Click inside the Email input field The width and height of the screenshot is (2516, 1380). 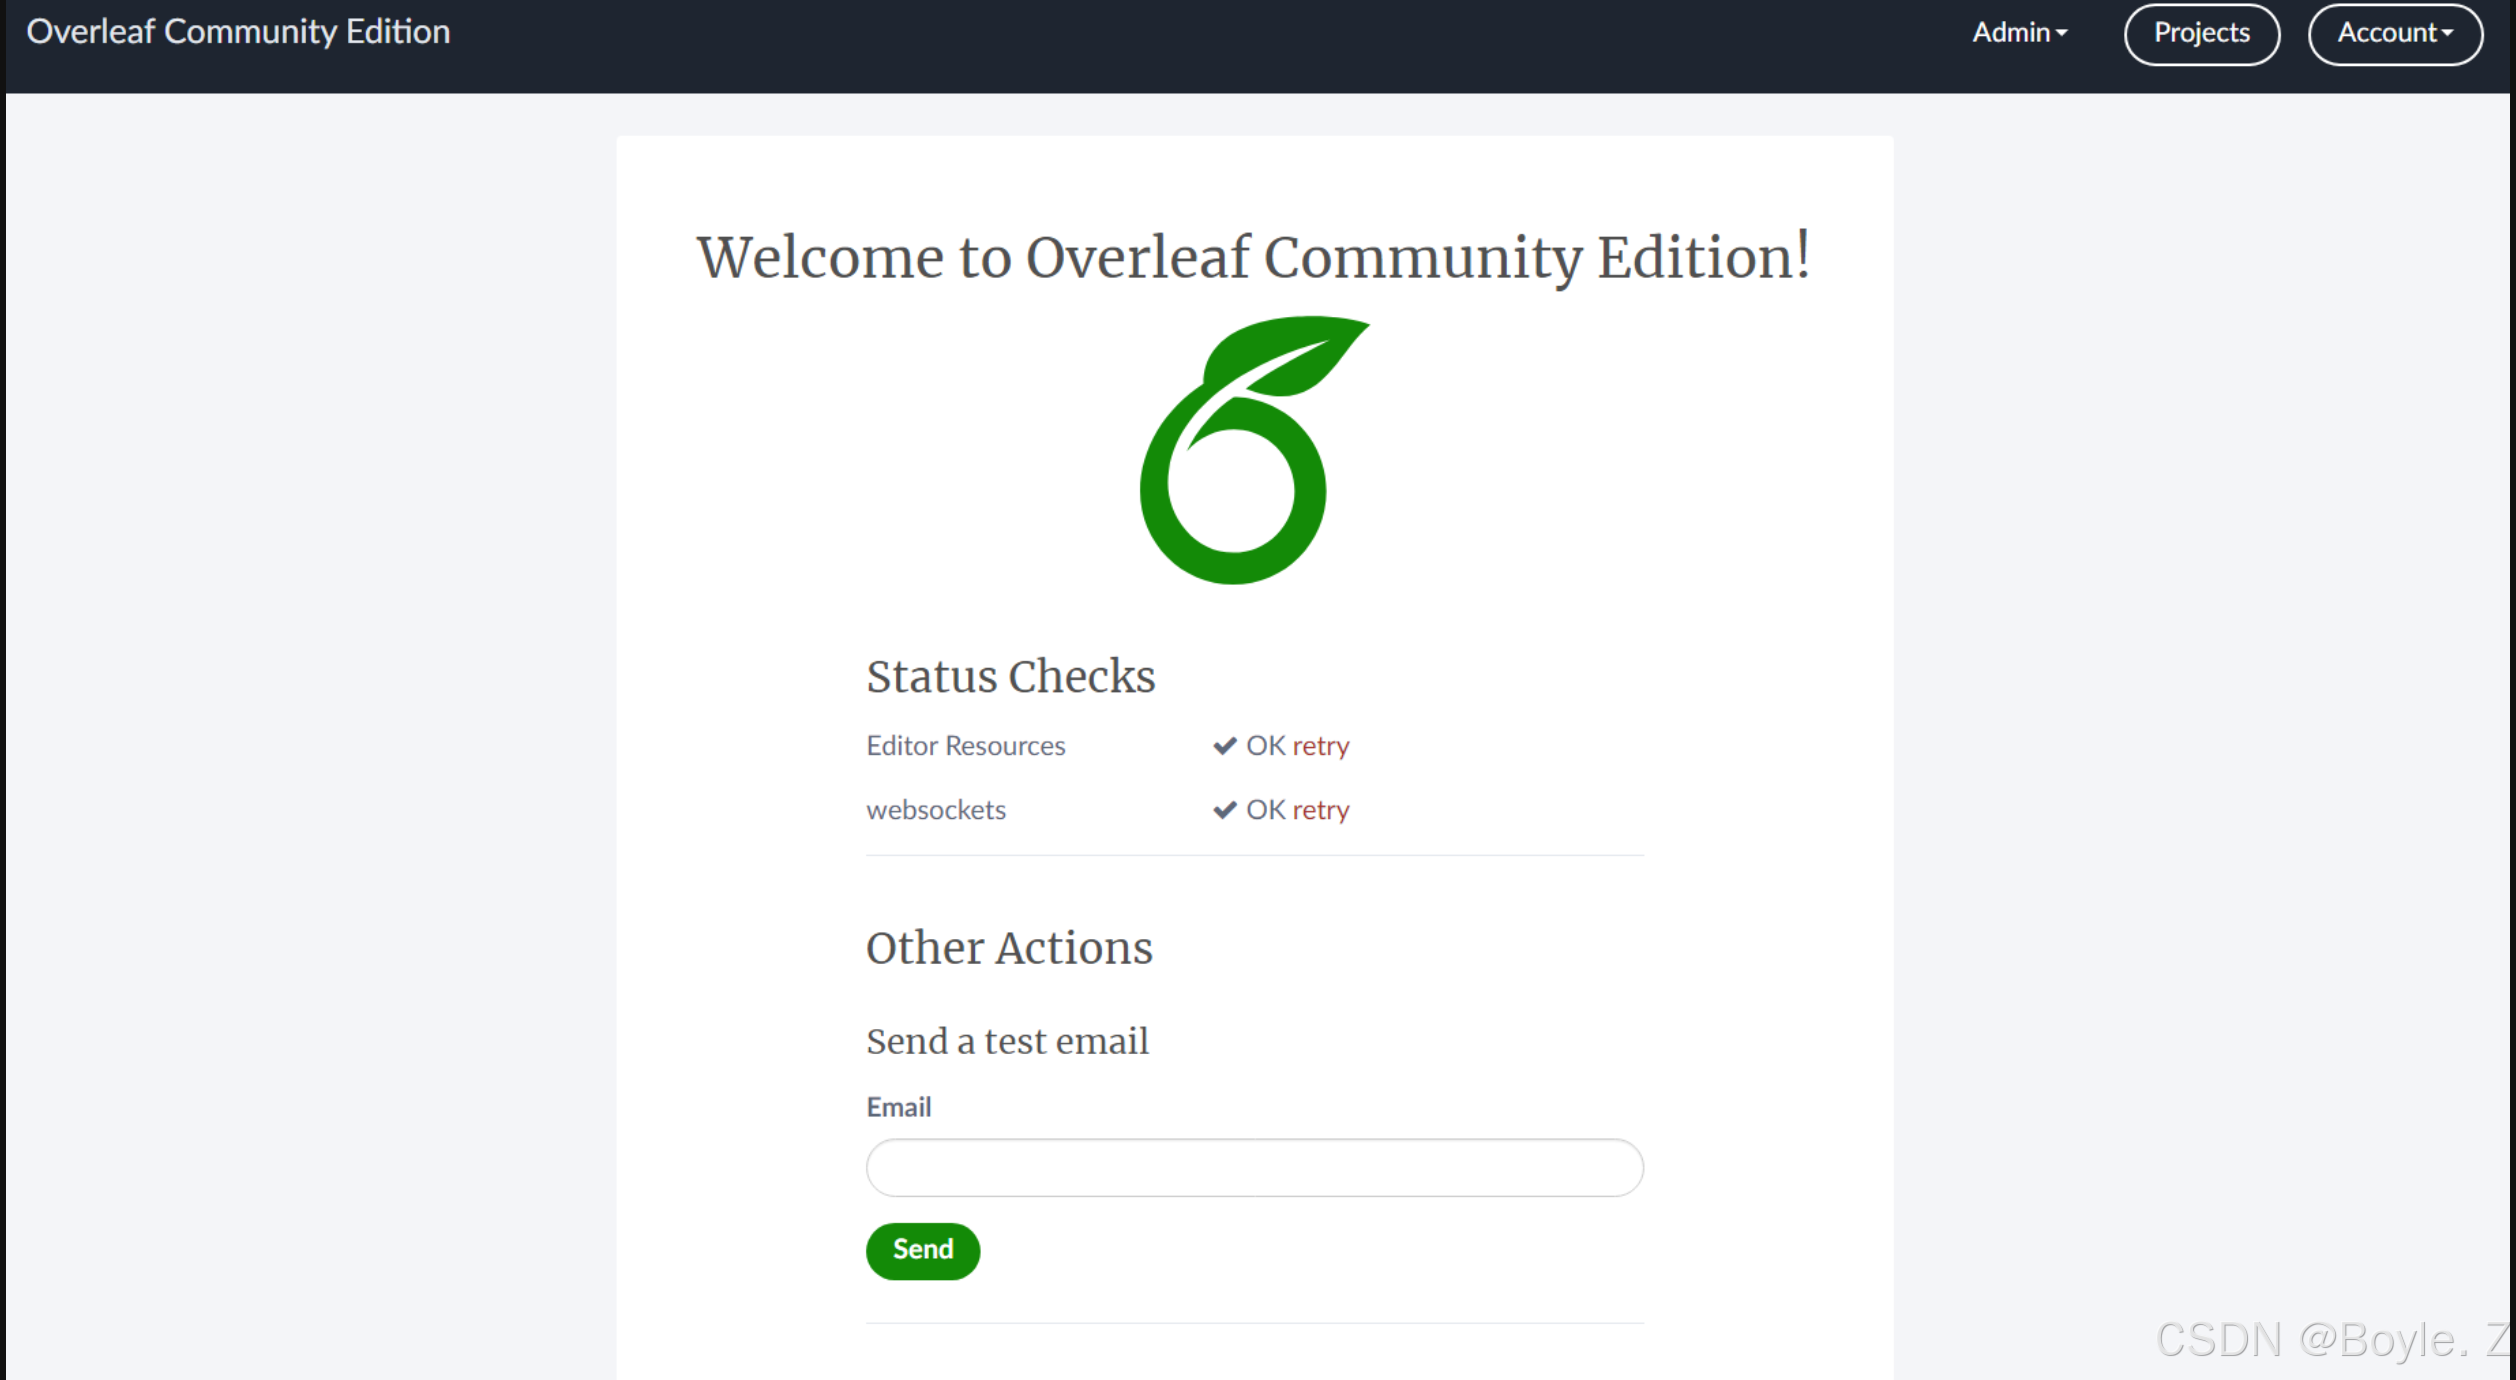coord(1253,1167)
